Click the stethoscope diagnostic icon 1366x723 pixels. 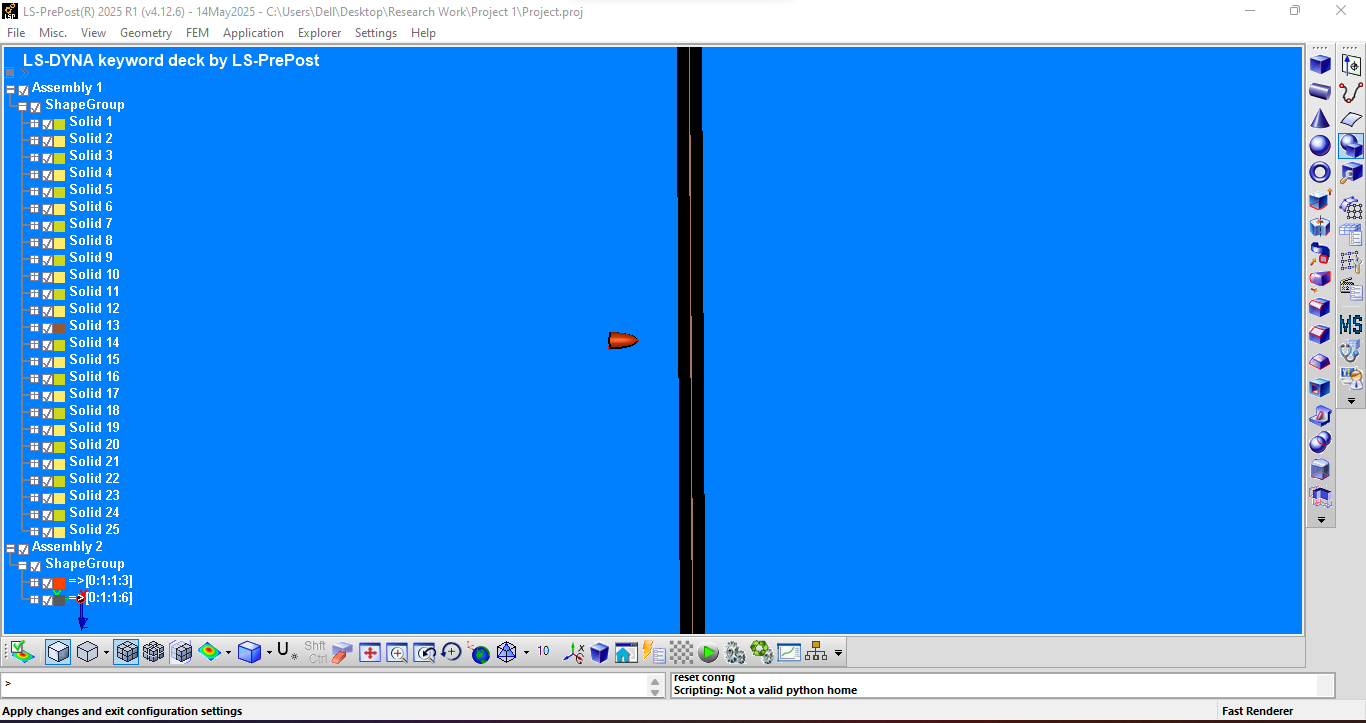tap(1351, 352)
